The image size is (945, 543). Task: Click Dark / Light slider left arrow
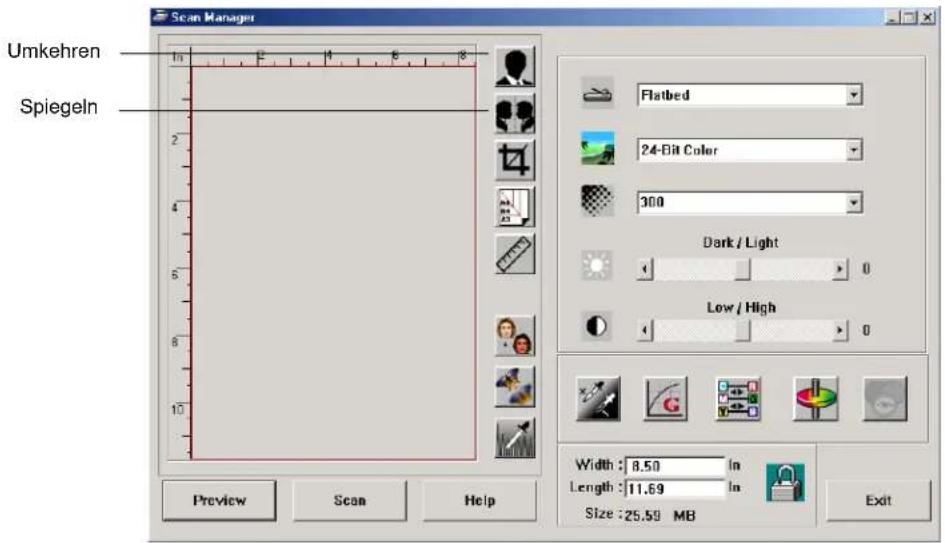[645, 269]
